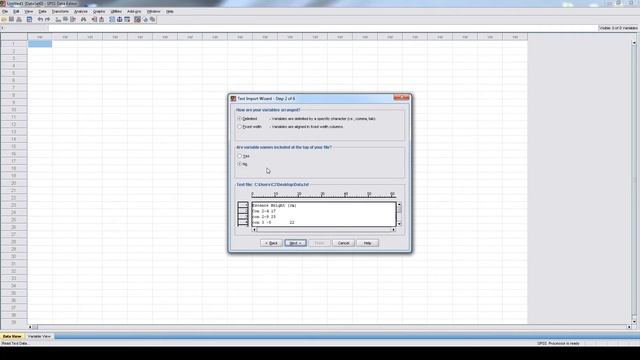Viewport: 640px width, 360px height.
Task: Click the Weight Cases scale icon
Action: pyautogui.click(x=120, y=19)
